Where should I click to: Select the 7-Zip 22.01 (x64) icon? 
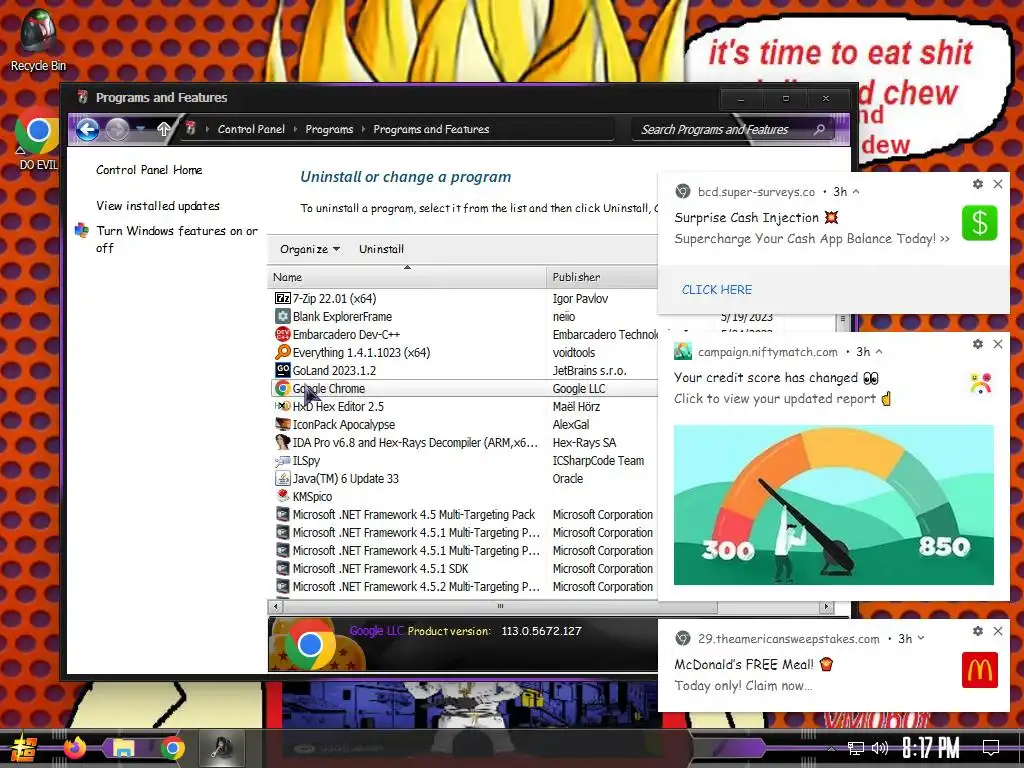click(283, 298)
